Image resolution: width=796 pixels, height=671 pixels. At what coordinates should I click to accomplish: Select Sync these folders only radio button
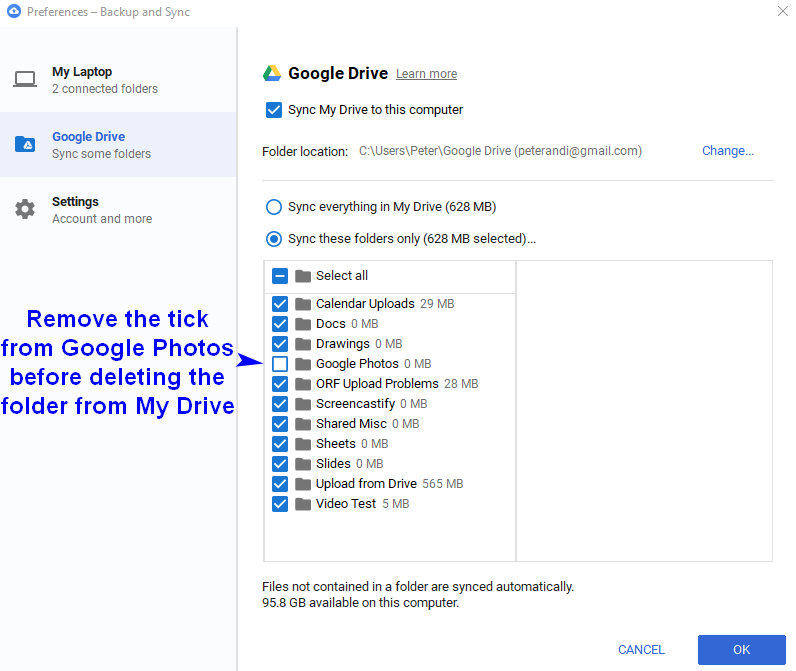(274, 239)
